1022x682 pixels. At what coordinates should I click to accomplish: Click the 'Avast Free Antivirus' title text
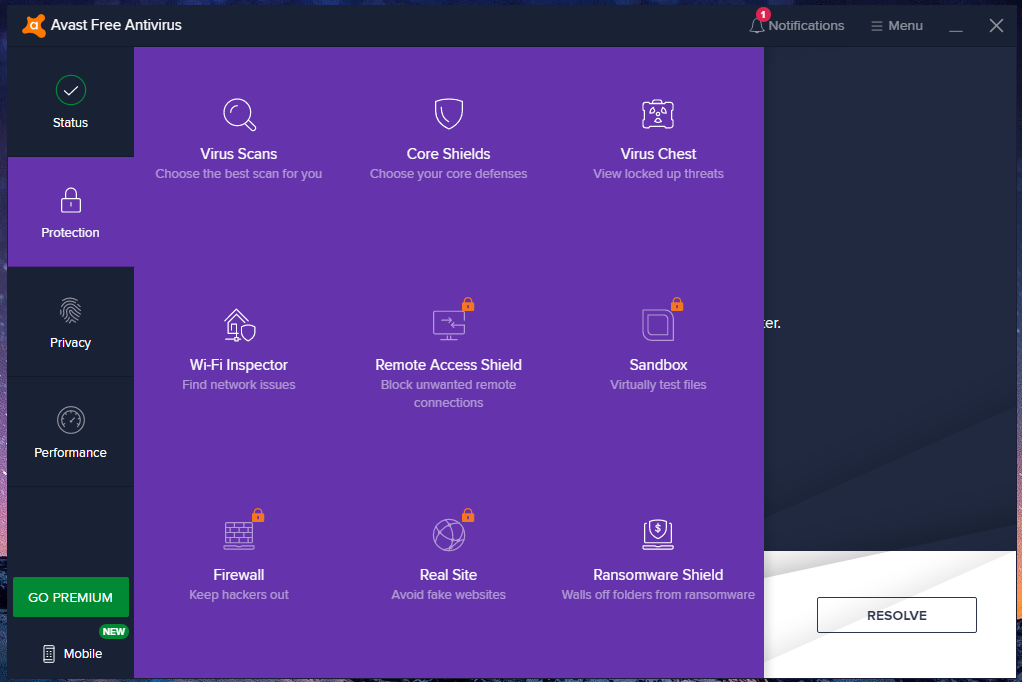coord(116,25)
